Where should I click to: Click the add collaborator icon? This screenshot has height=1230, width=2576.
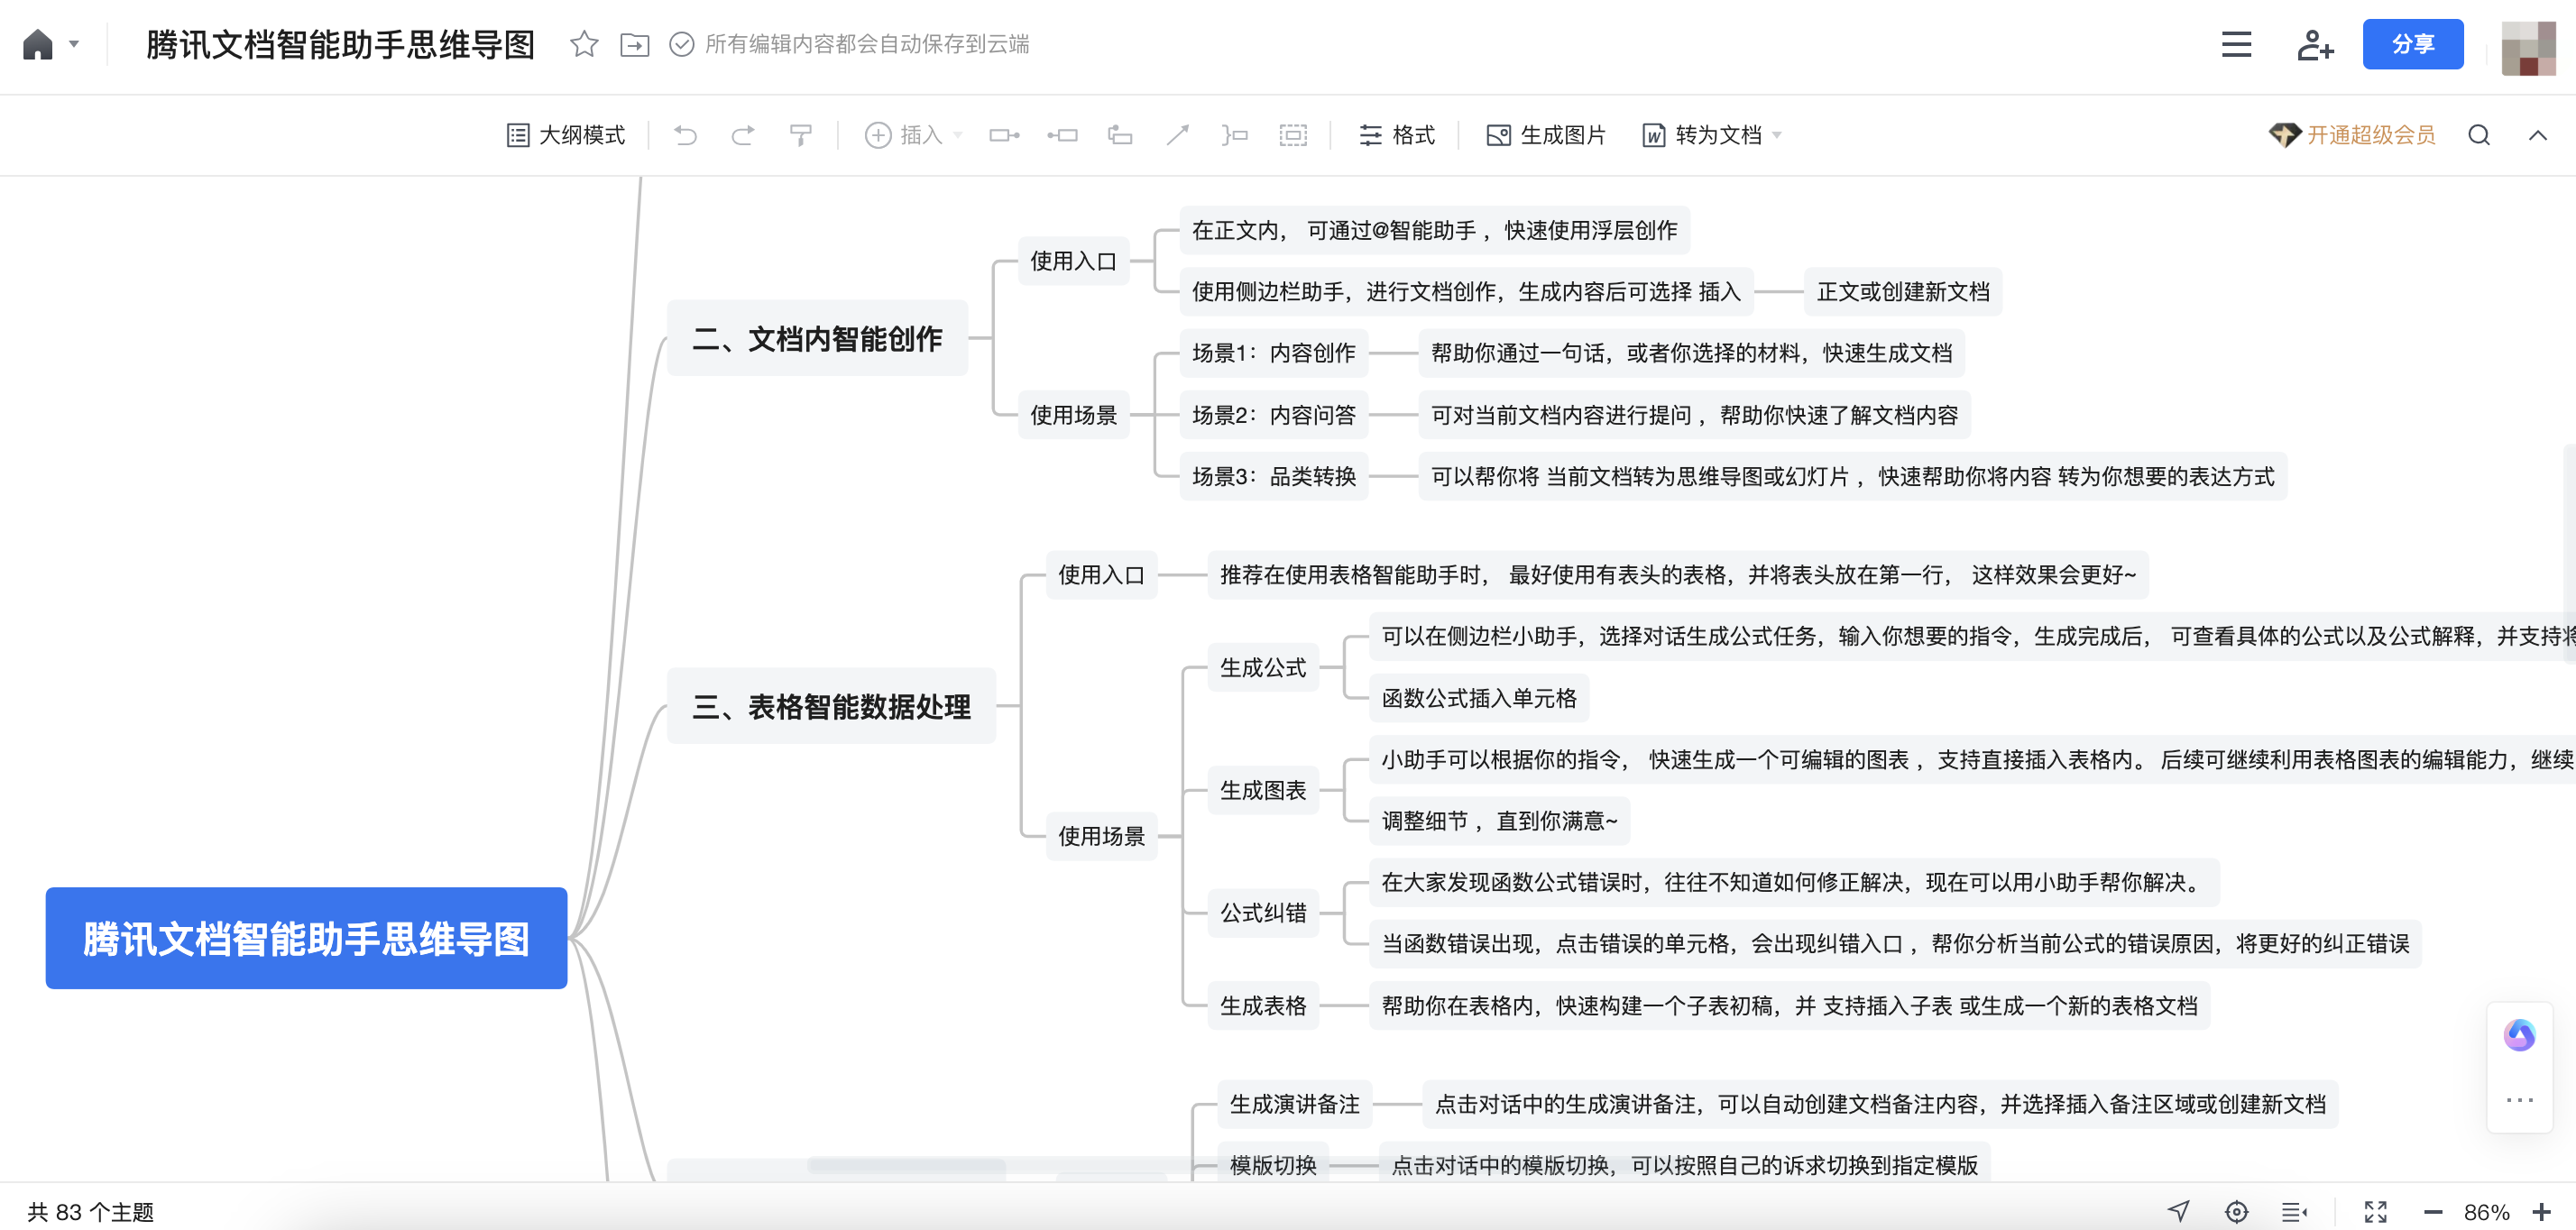coord(2314,44)
